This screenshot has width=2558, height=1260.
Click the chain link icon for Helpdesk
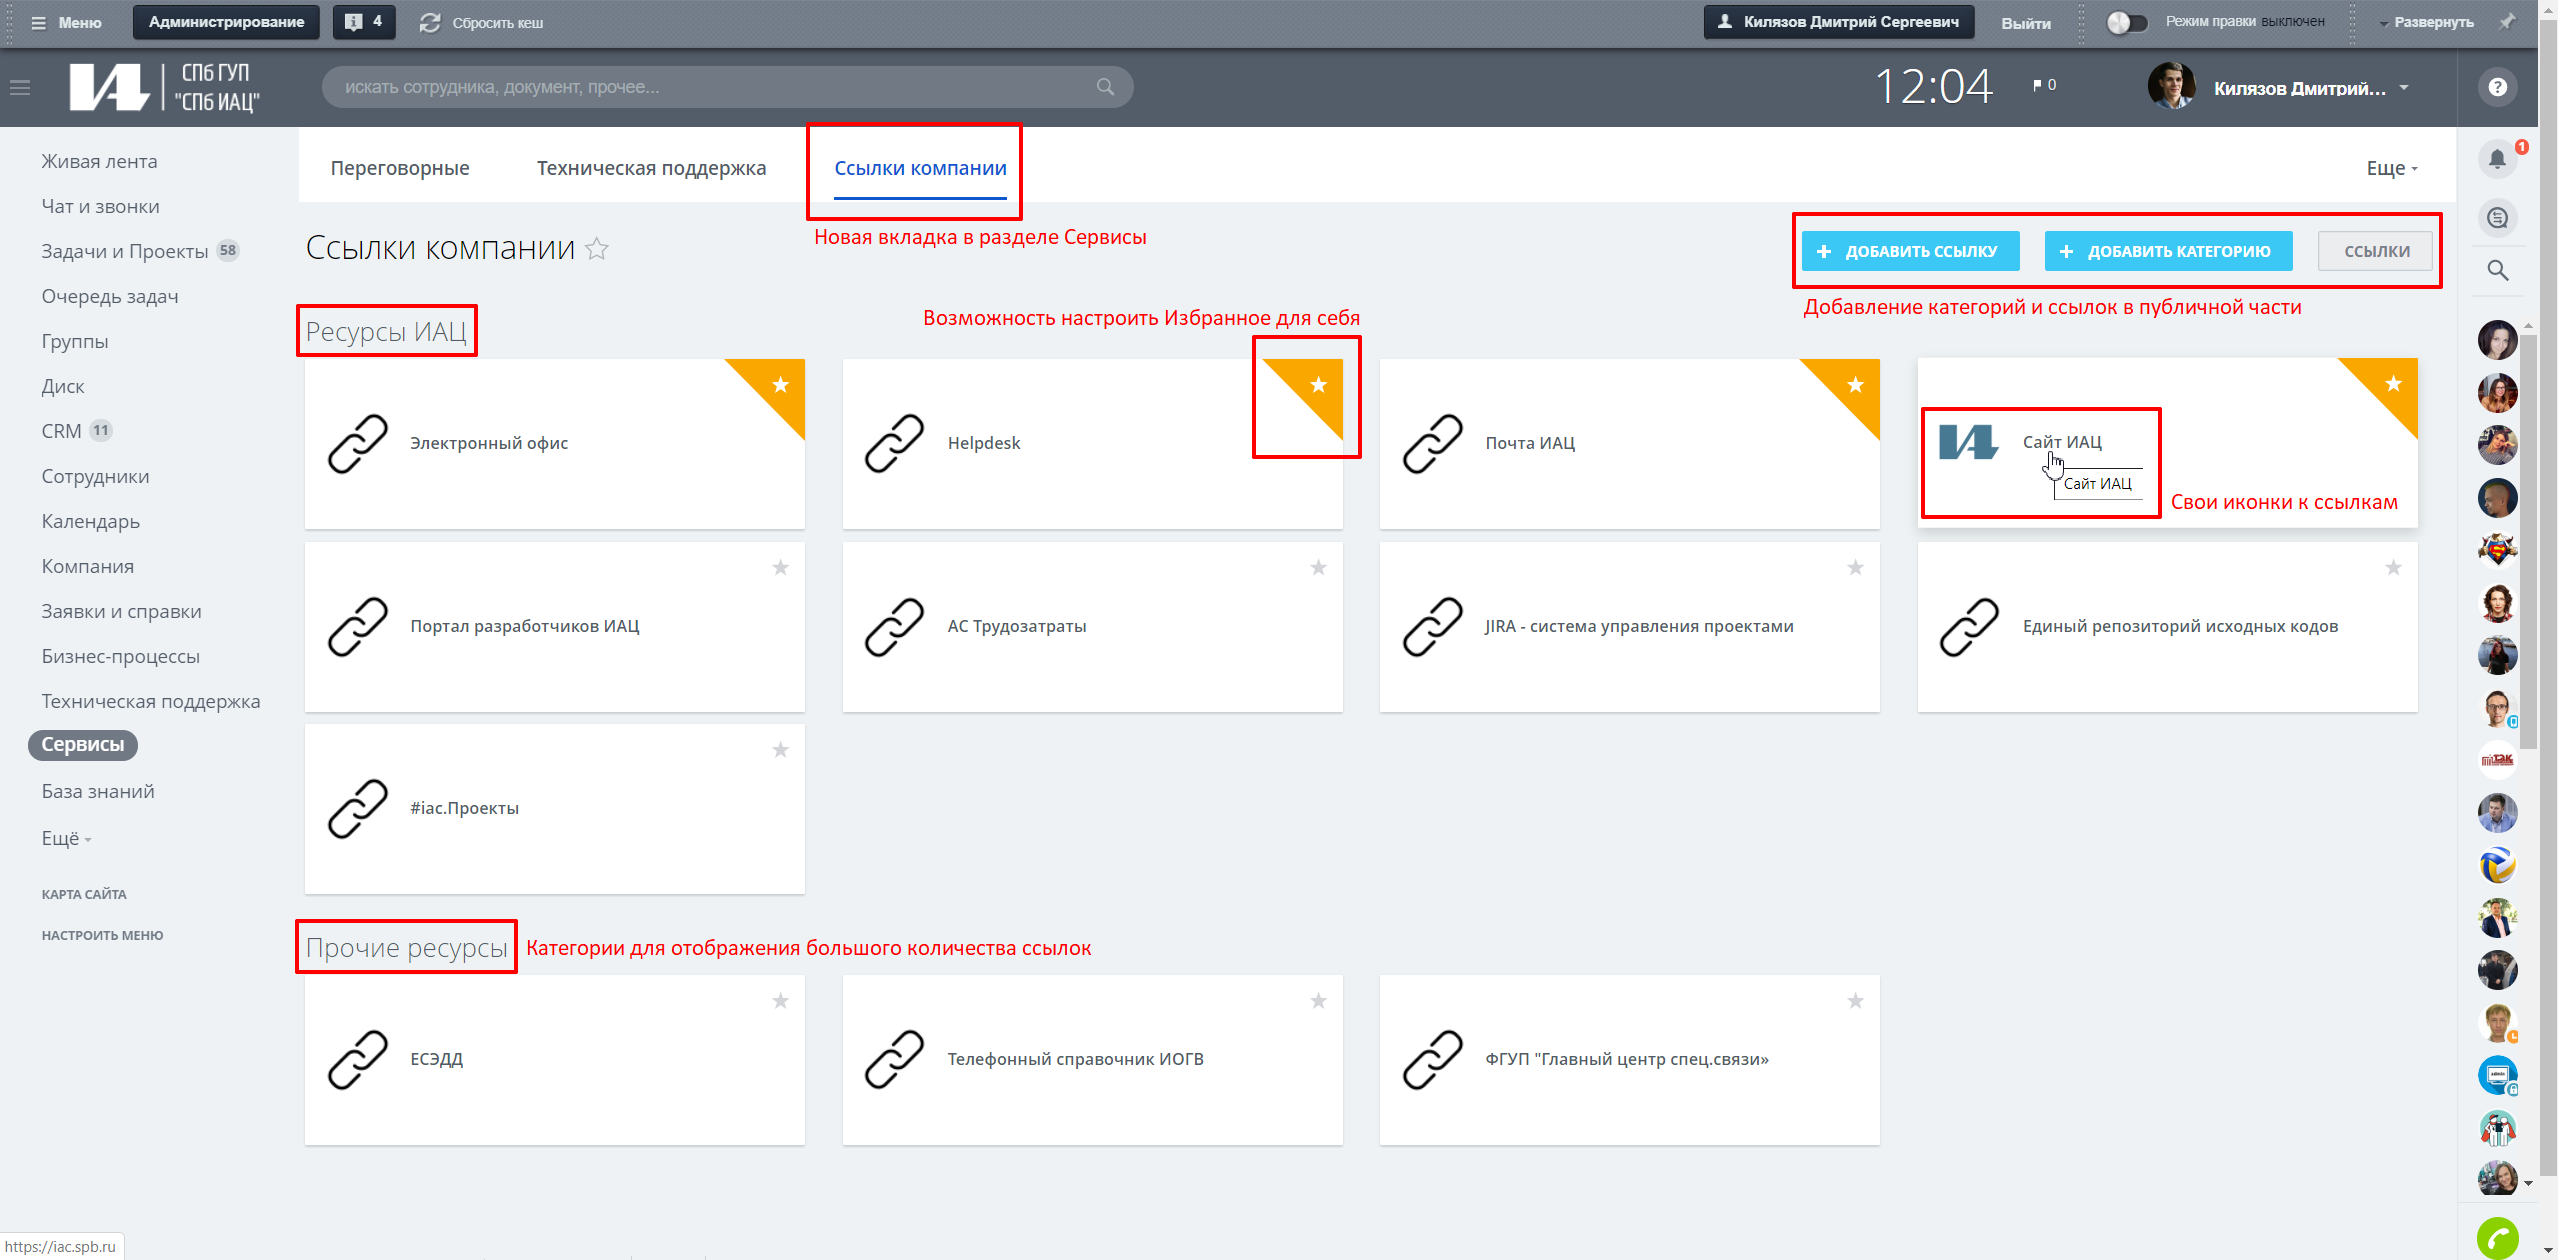(x=894, y=443)
